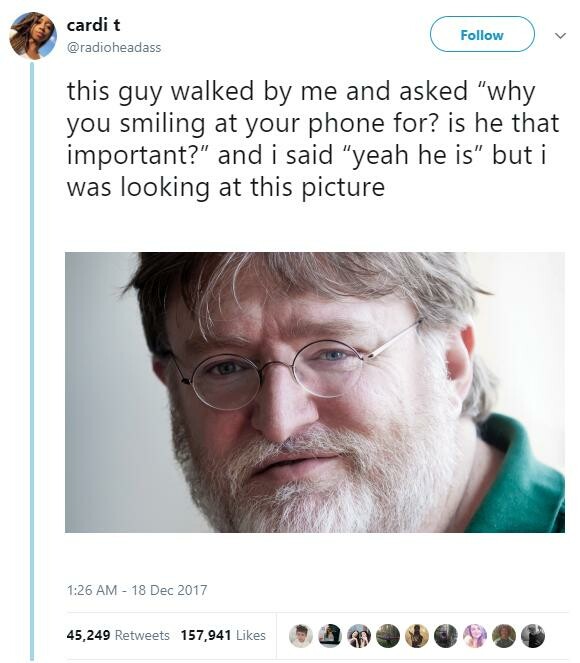This screenshot has width=580, height=663.
Task: Open cardi t's profile avatar
Action: [x=33, y=36]
